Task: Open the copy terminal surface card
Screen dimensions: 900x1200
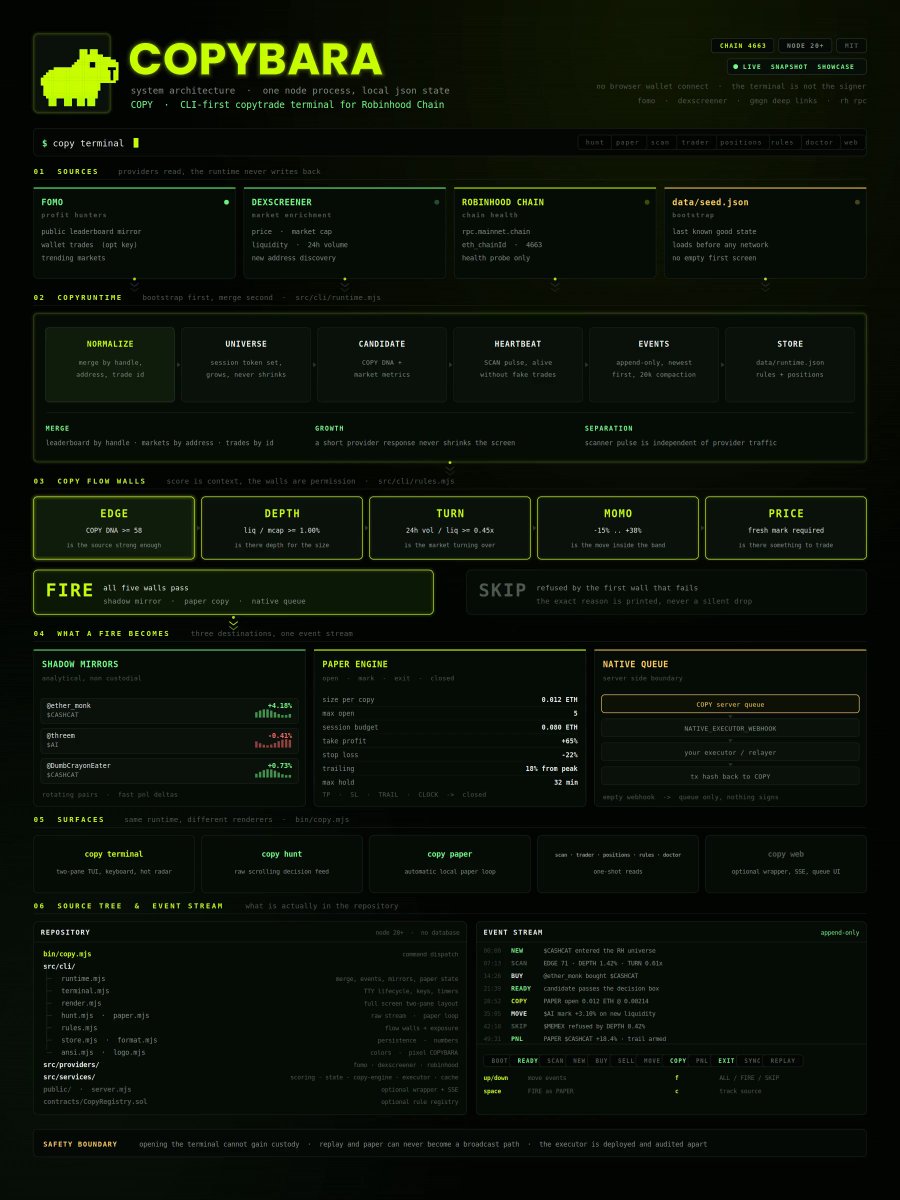Action: pos(114,864)
